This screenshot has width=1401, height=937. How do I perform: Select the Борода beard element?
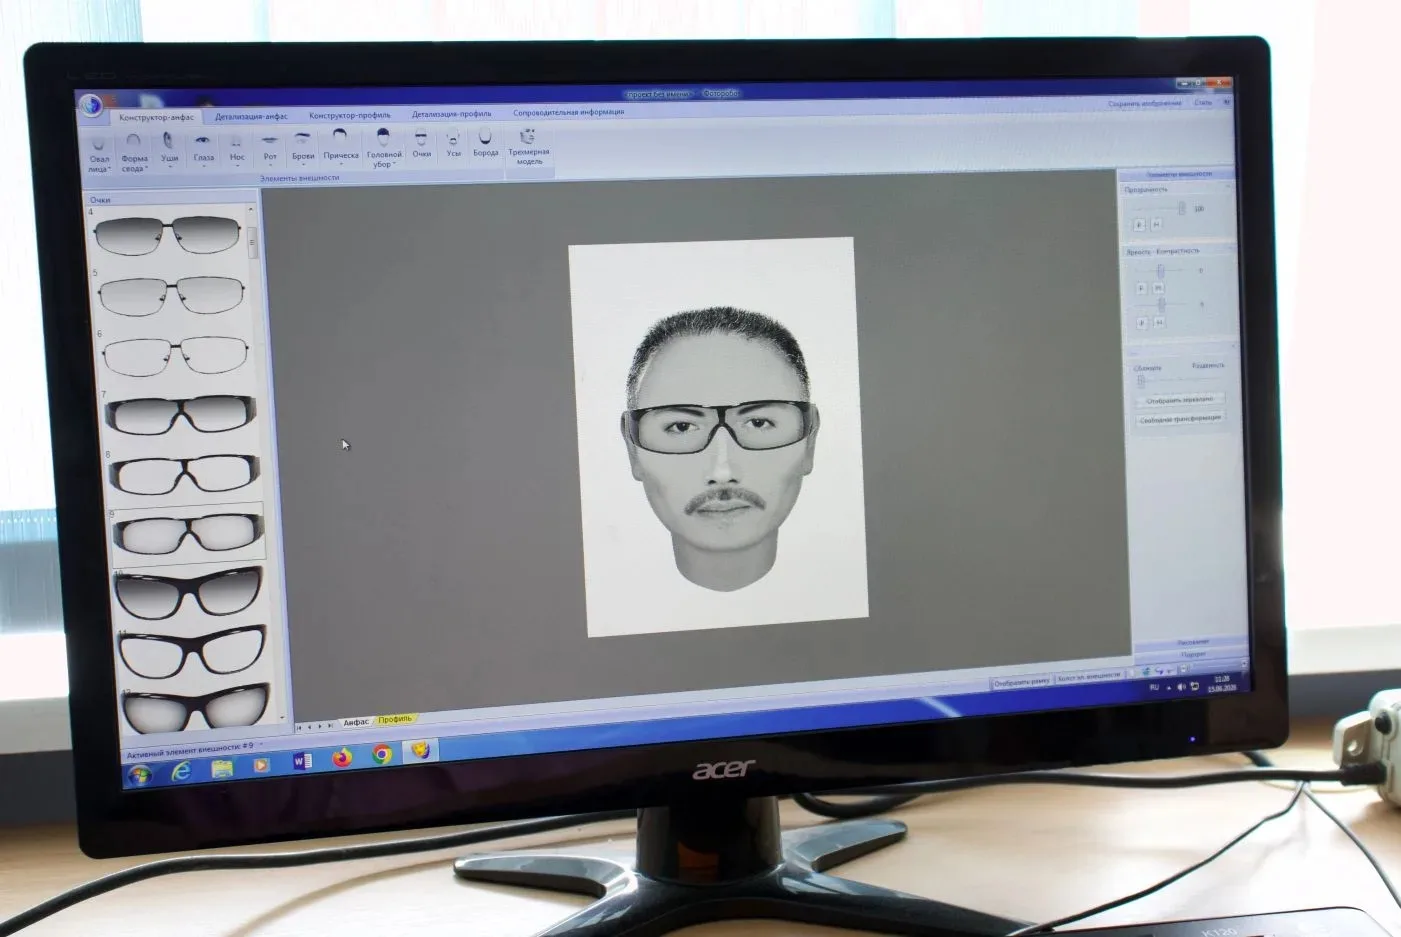[485, 143]
